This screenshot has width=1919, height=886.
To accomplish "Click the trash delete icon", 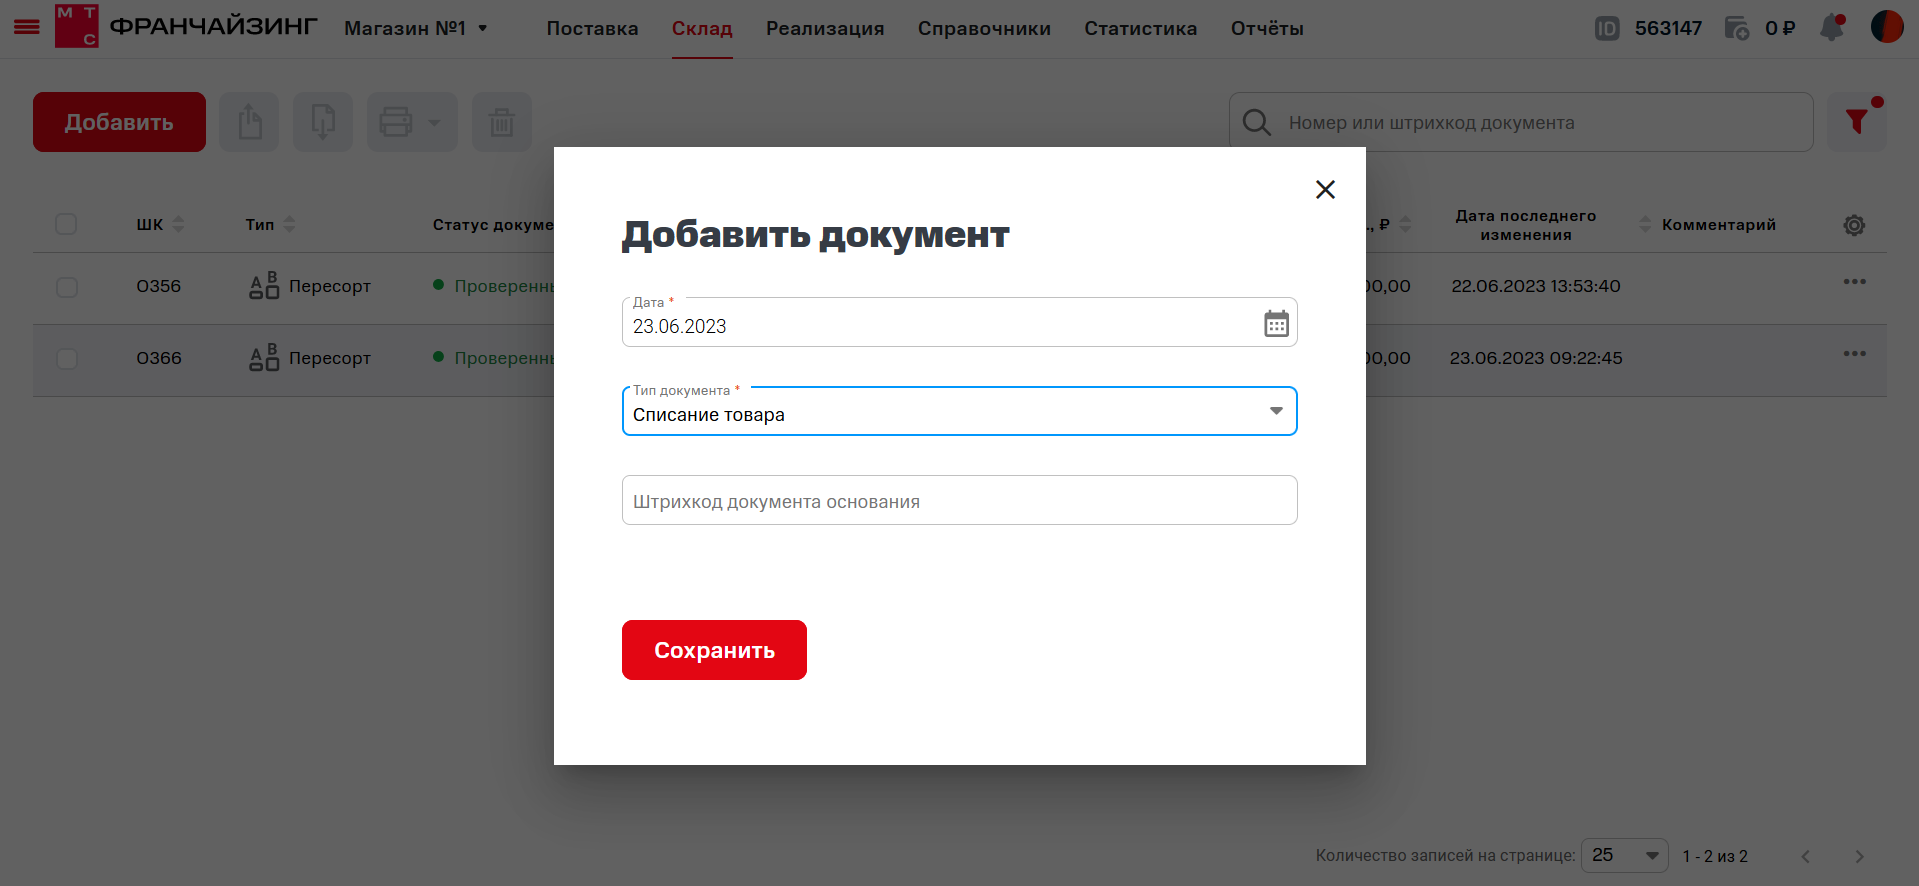I will tap(502, 122).
